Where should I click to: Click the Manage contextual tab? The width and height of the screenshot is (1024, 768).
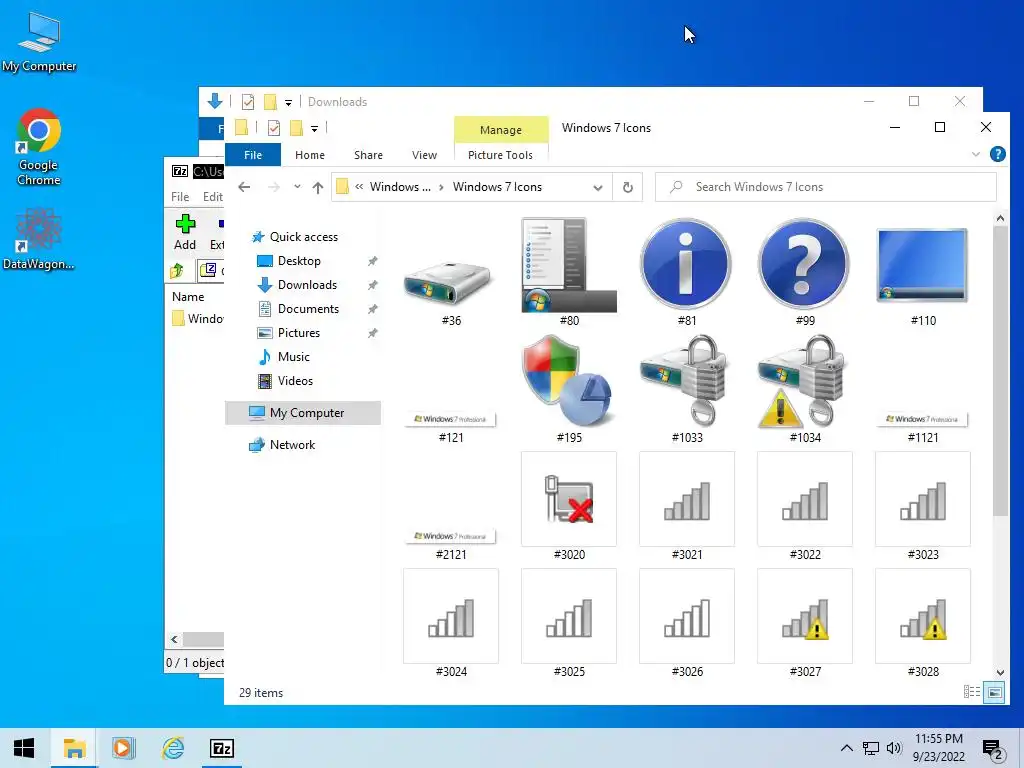pyautogui.click(x=501, y=129)
